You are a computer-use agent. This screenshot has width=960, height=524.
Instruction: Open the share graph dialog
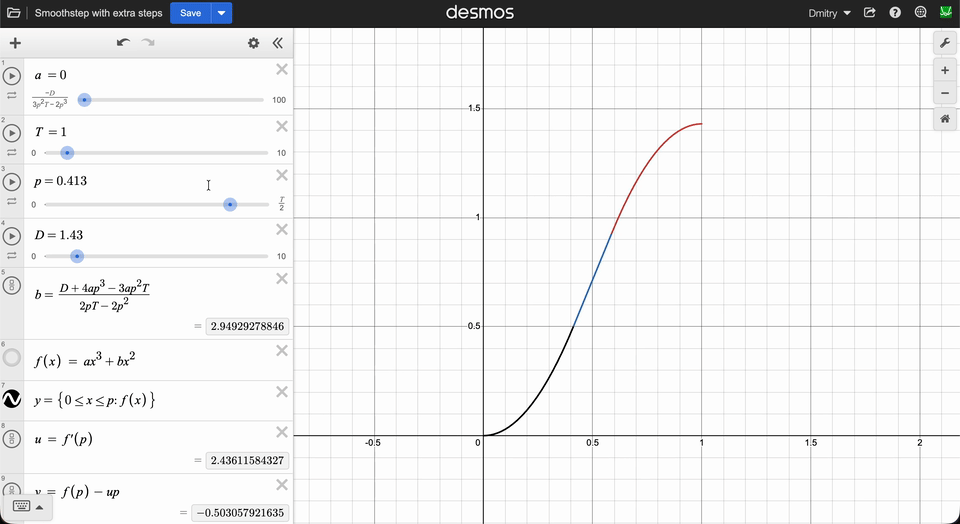coord(869,13)
